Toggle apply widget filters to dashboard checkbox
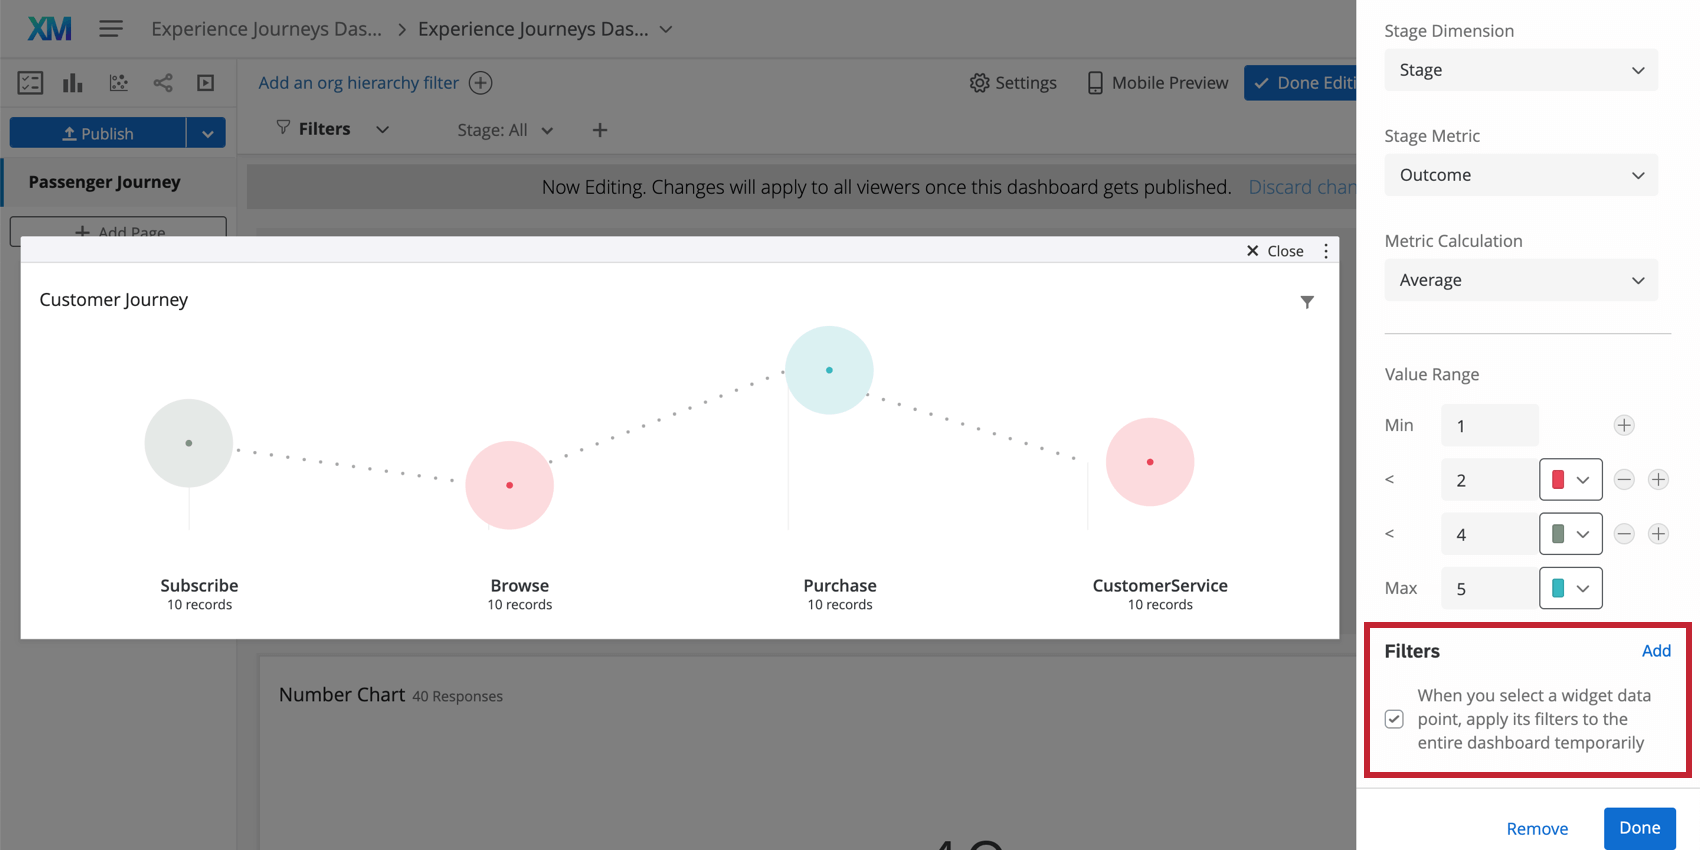The height and width of the screenshot is (850, 1700). pyautogui.click(x=1394, y=719)
